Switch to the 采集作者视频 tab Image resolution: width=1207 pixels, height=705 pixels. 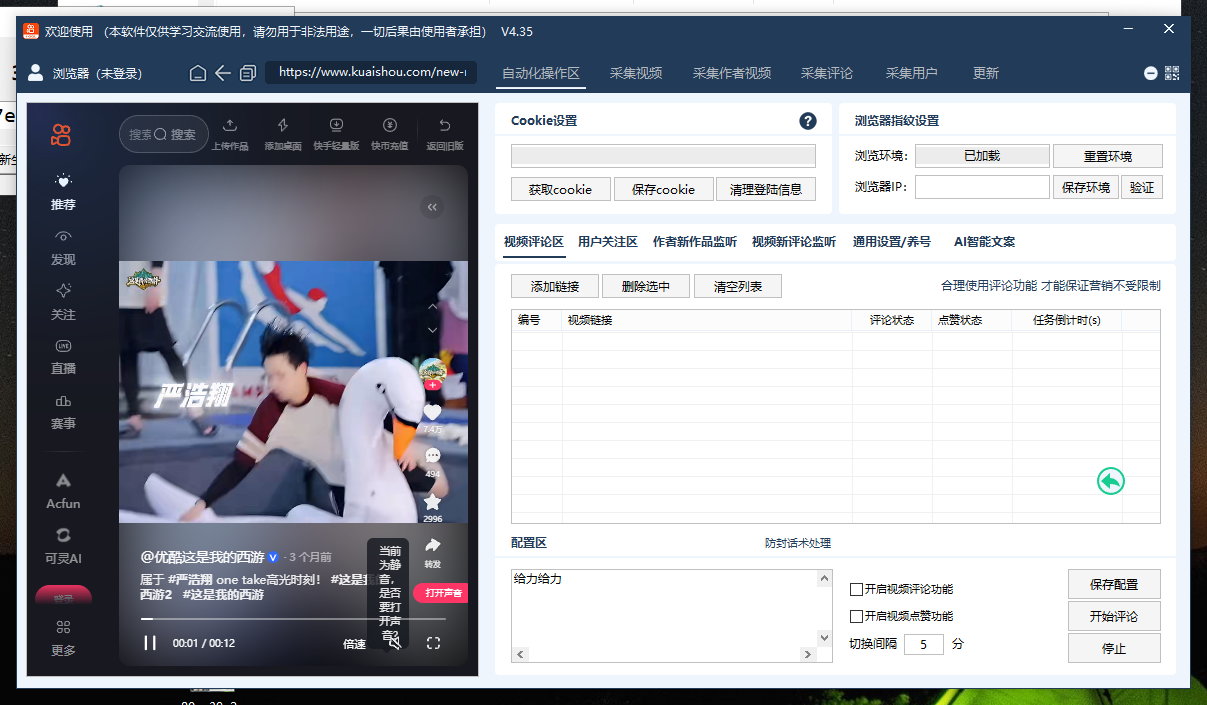coord(732,73)
